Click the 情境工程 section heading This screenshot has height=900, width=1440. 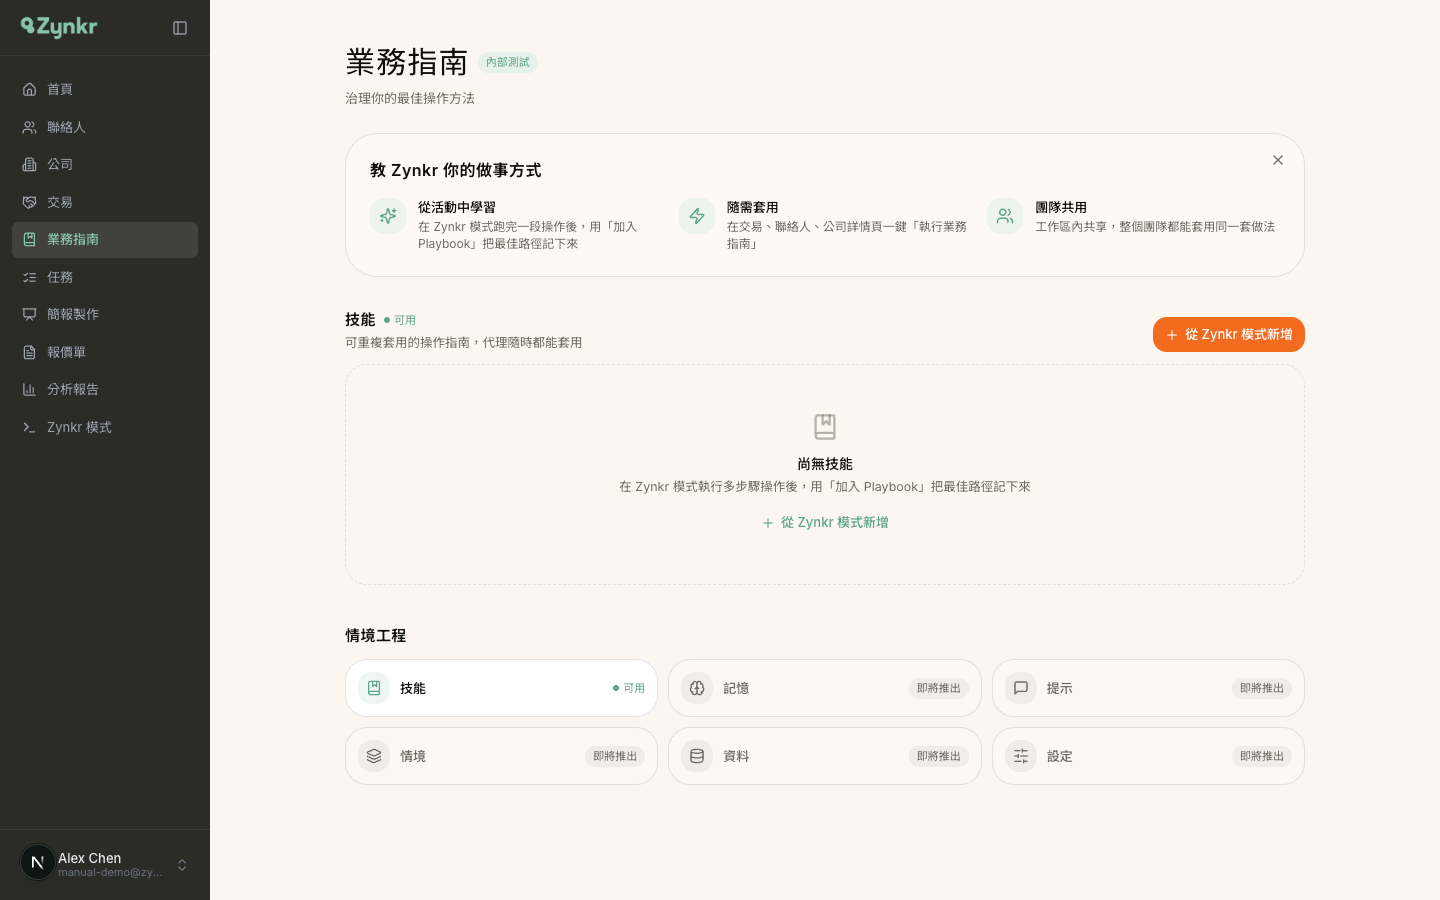click(375, 635)
